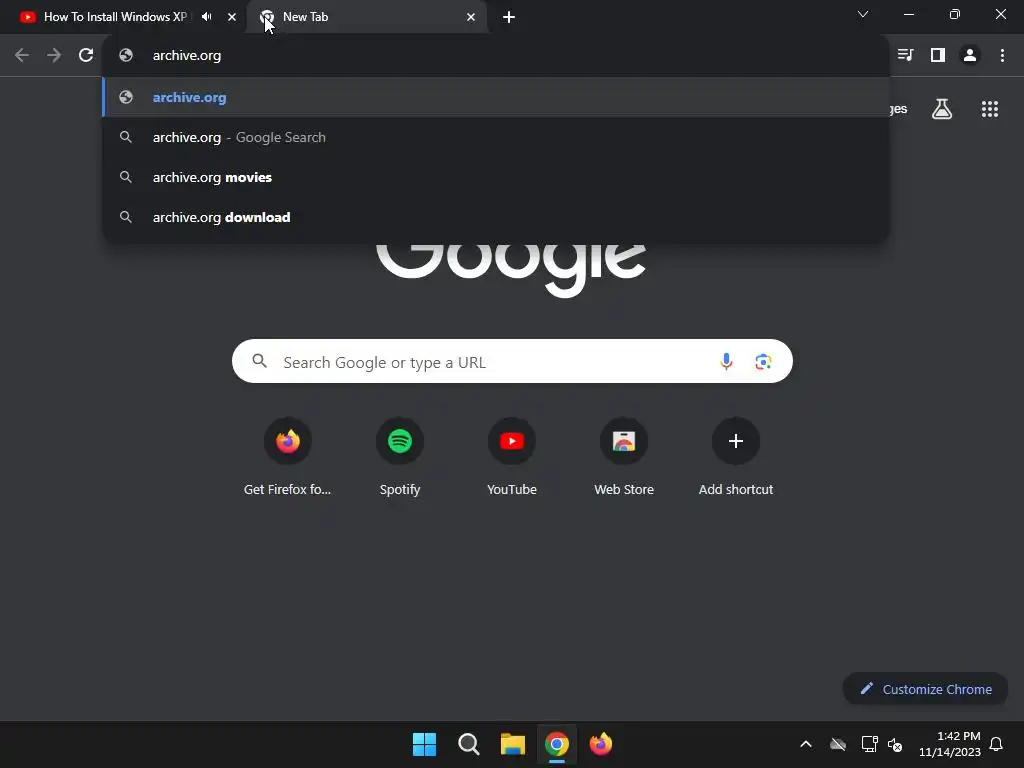Image resolution: width=1024 pixels, height=768 pixels.
Task: Open the Chrome side panel
Action: (938, 56)
